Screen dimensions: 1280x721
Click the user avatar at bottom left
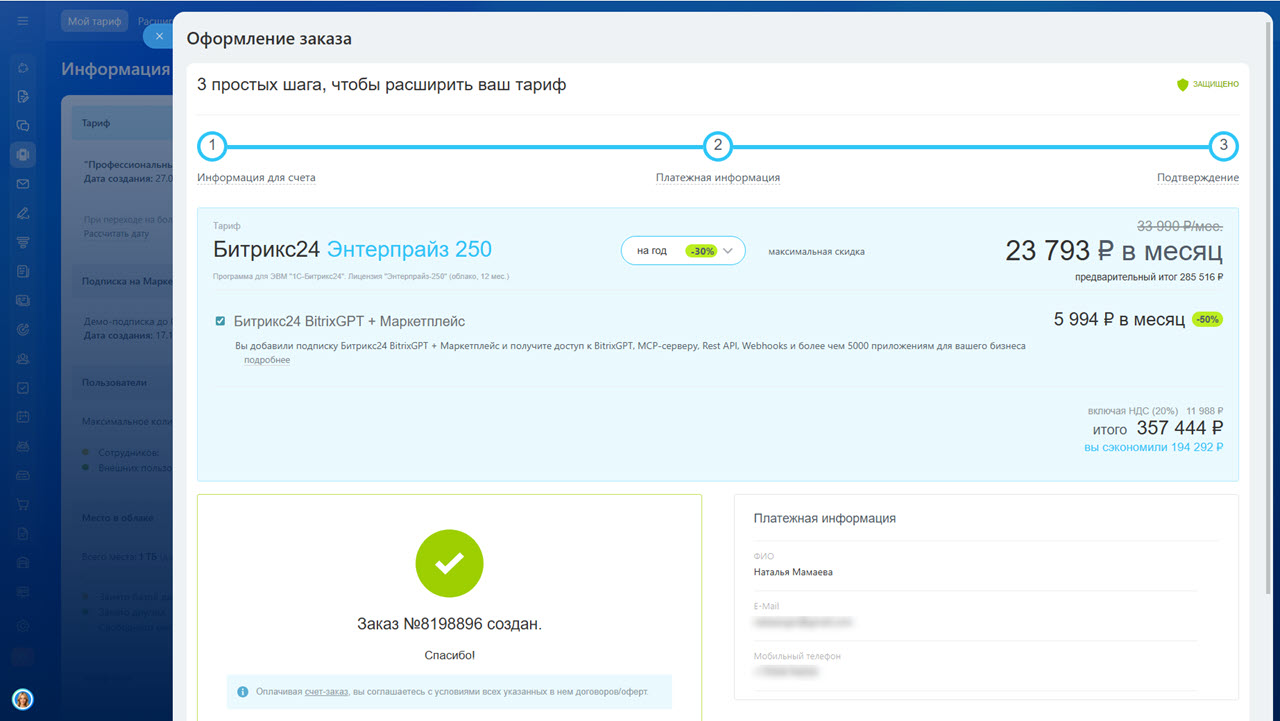22,699
